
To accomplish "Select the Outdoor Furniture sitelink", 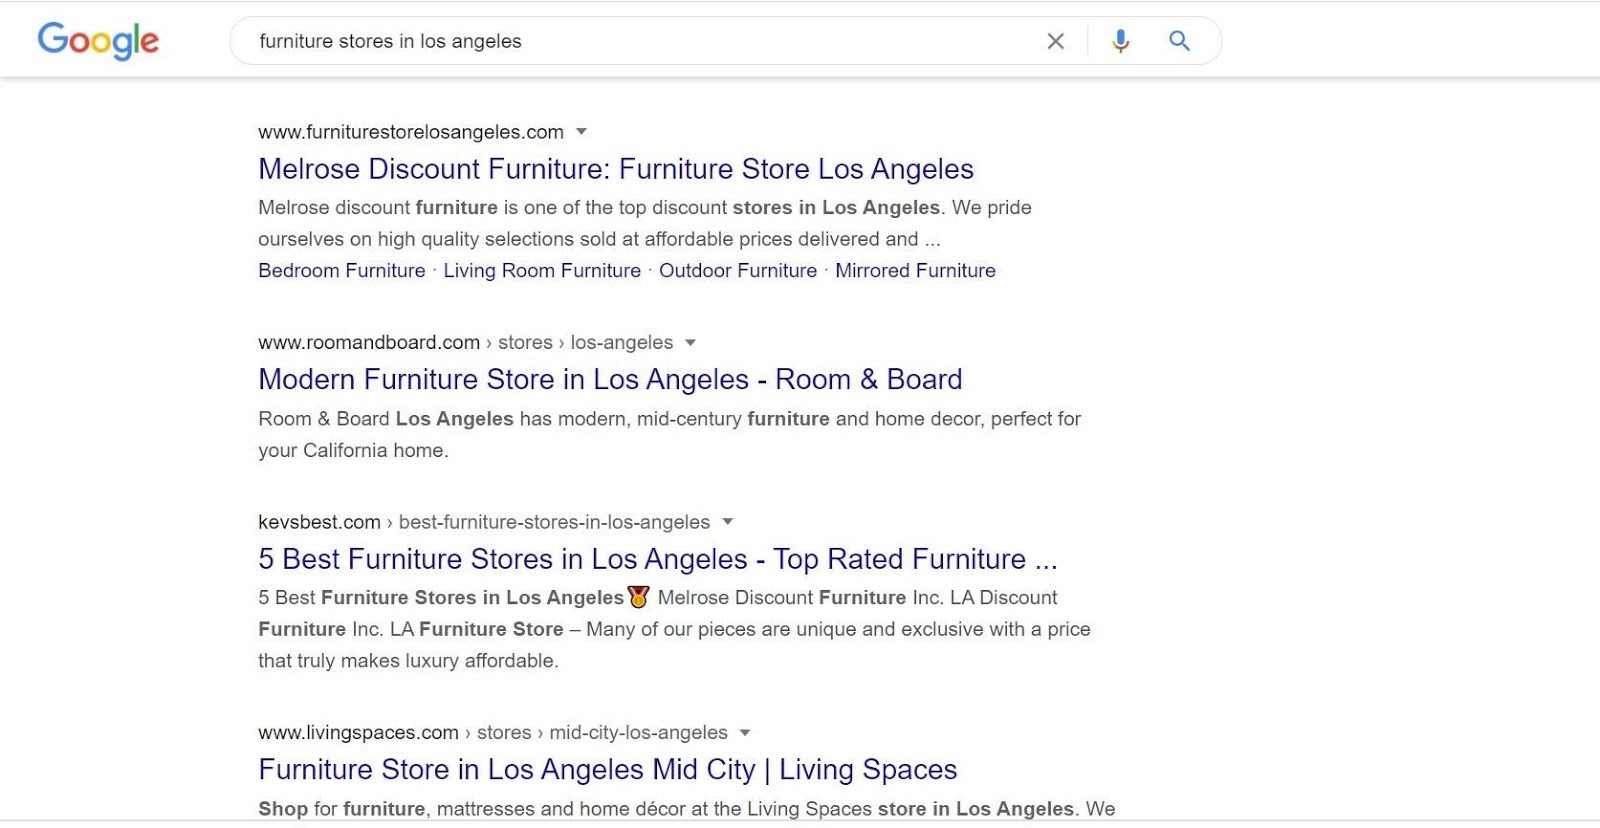I will [x=739, y=270].
